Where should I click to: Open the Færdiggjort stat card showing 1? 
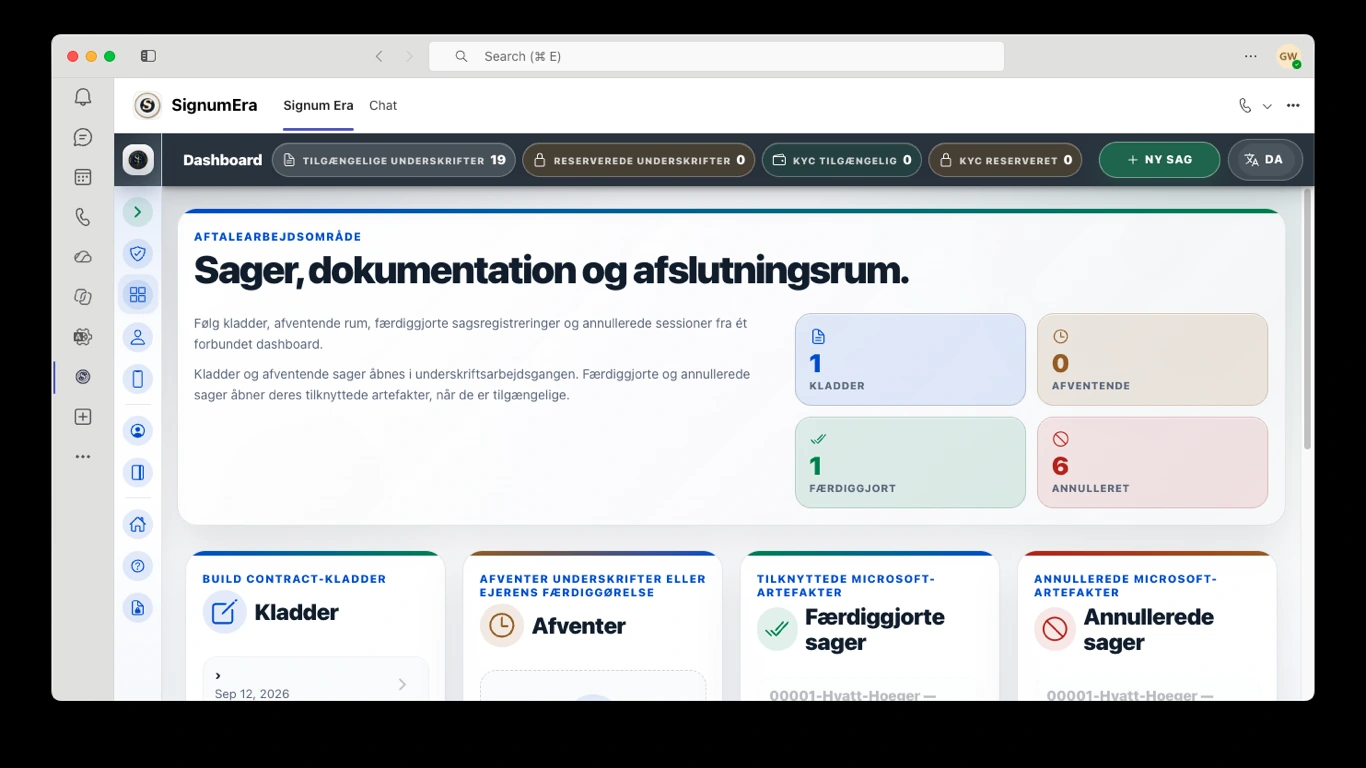tap(910, 462)
